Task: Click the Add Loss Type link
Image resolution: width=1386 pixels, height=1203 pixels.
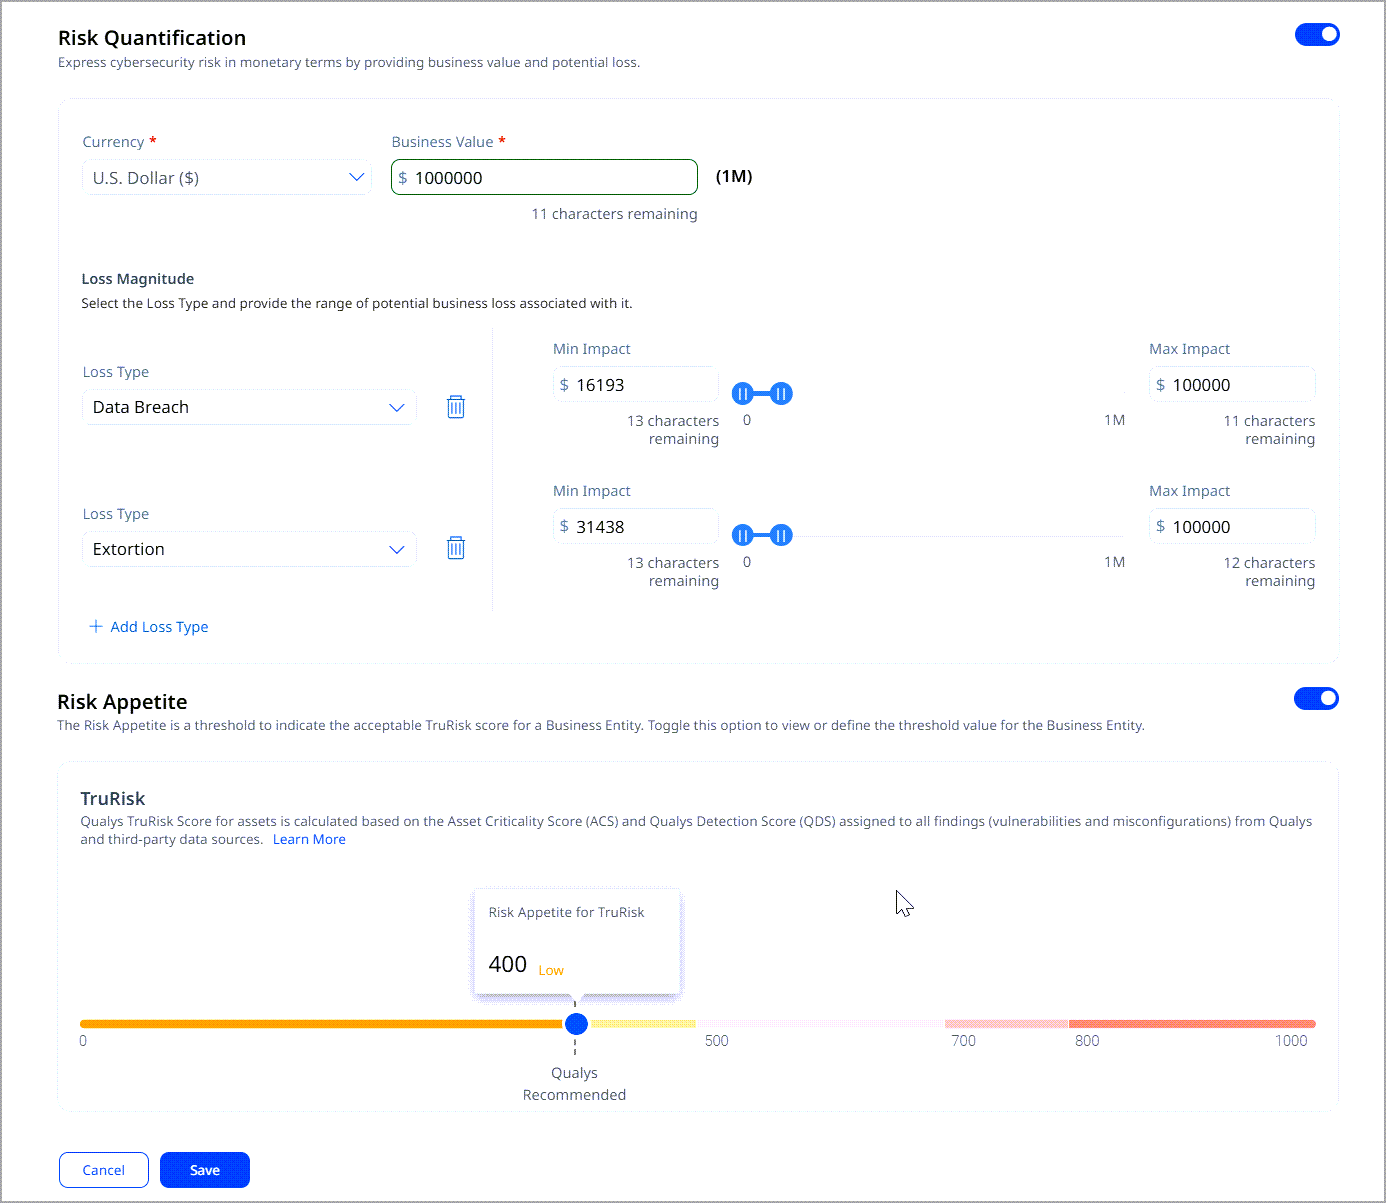Action: [x=159, y=627]
